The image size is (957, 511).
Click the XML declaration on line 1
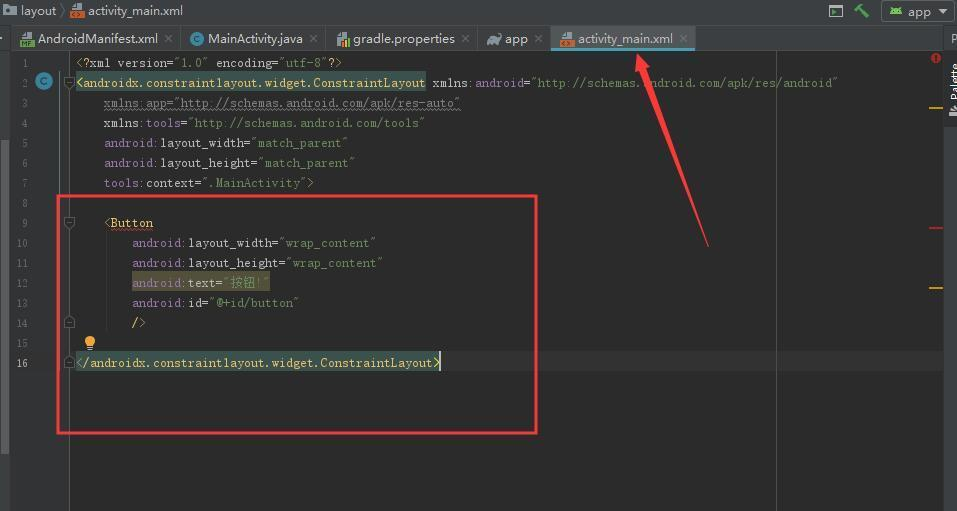pos(209,63)
